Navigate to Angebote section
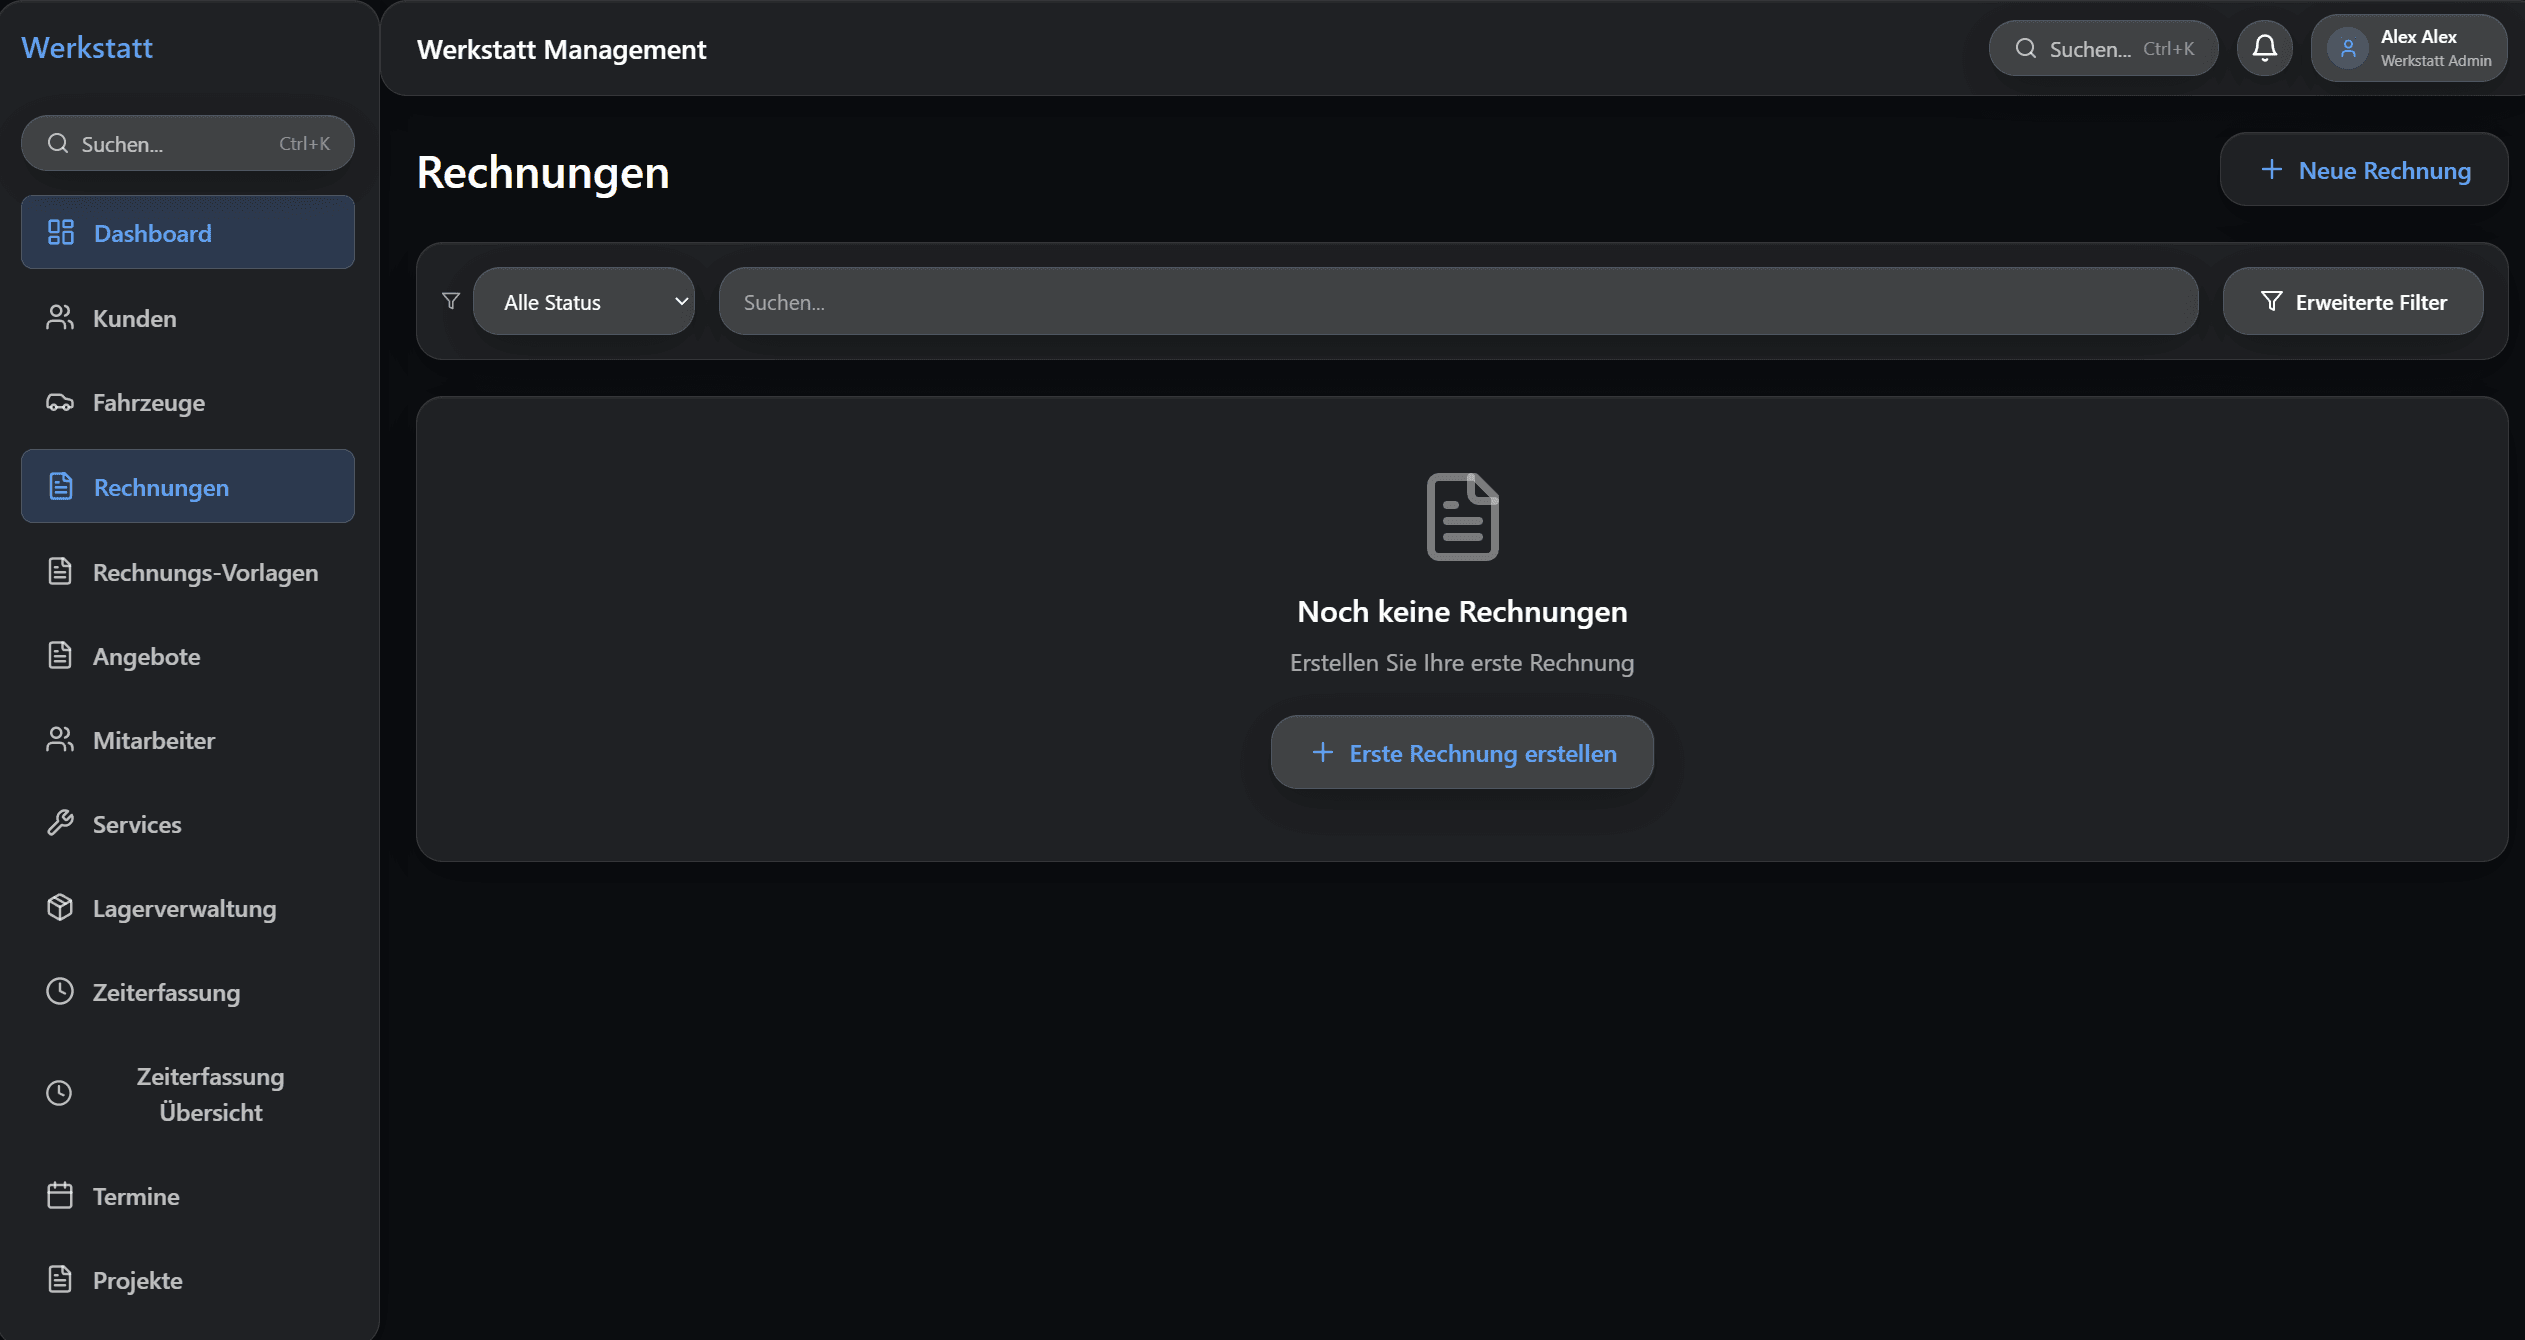The image size is (2525, 1340). pyautogui.click(x=146, y=656)
